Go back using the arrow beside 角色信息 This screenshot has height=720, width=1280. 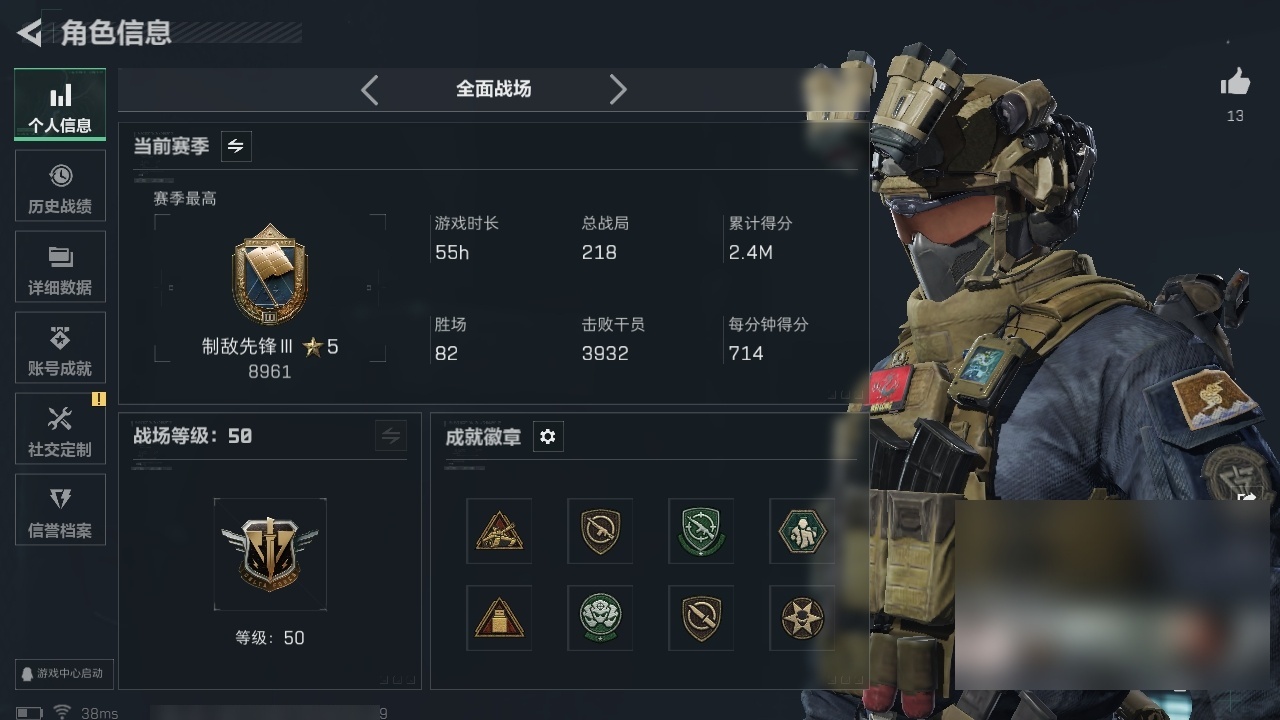(29, 33)
